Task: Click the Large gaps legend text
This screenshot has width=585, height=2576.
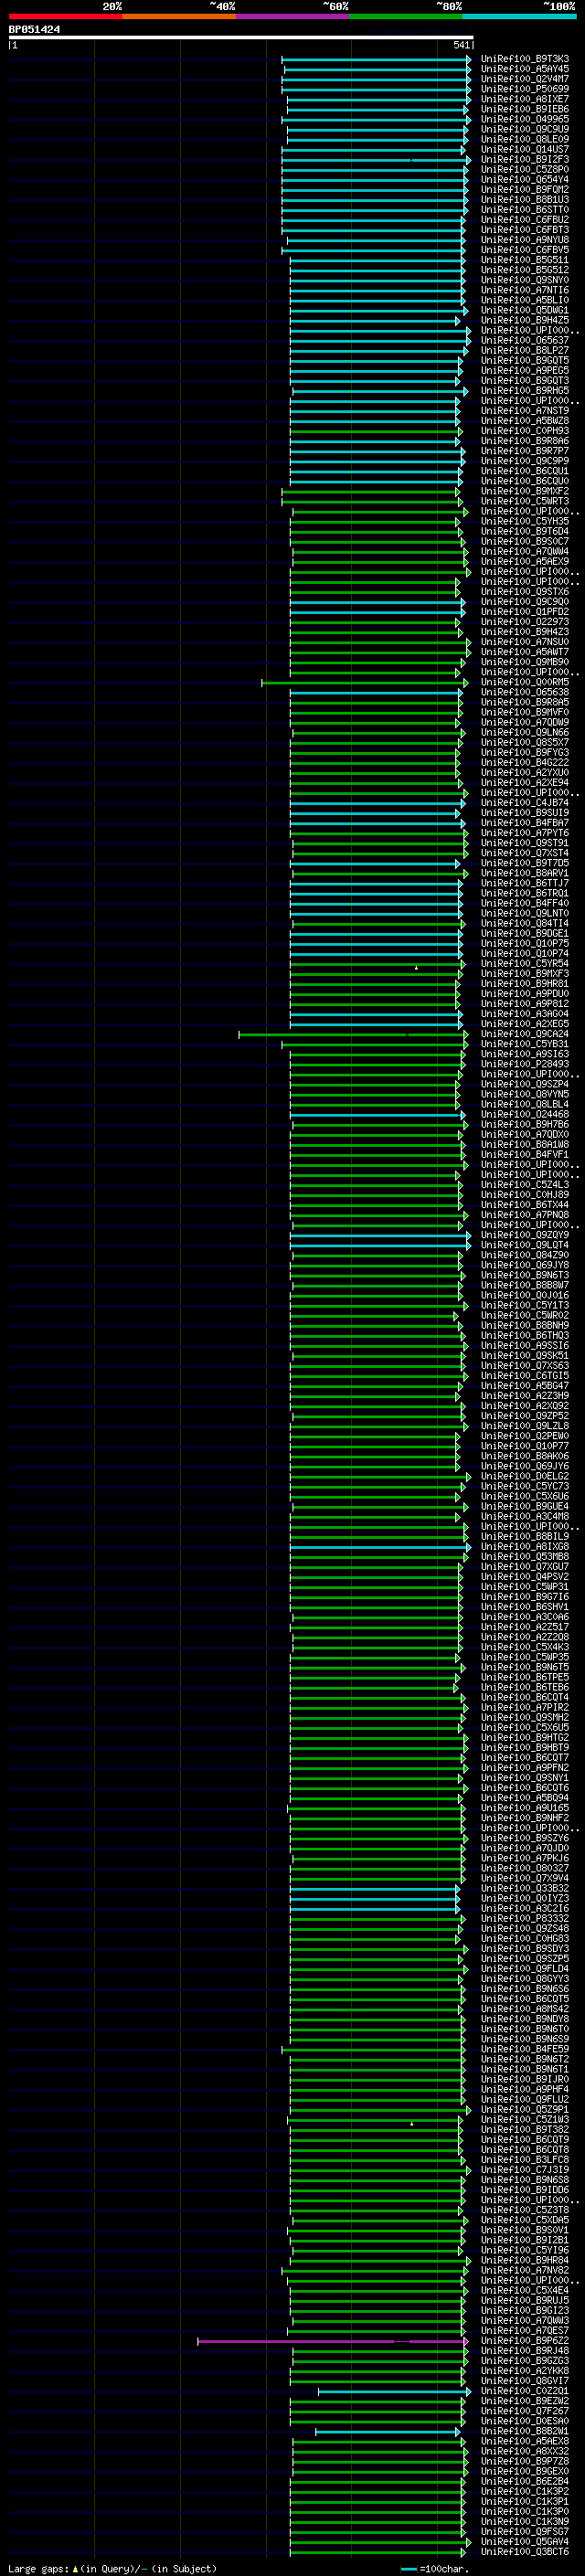Action: pos(112,2568)
